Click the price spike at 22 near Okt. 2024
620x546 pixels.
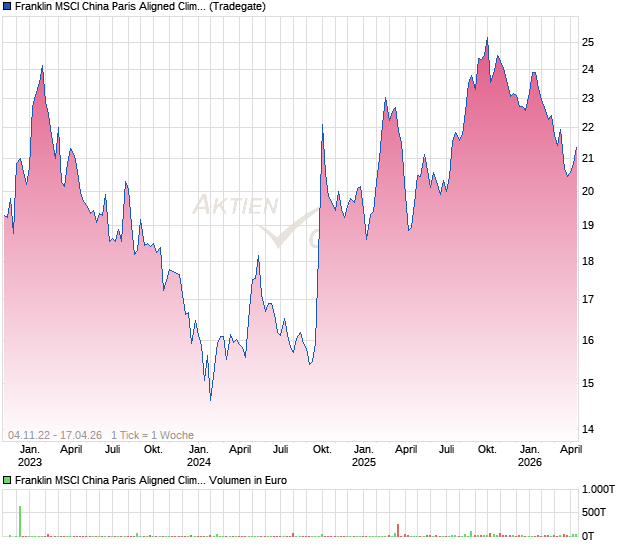[323, 125]
